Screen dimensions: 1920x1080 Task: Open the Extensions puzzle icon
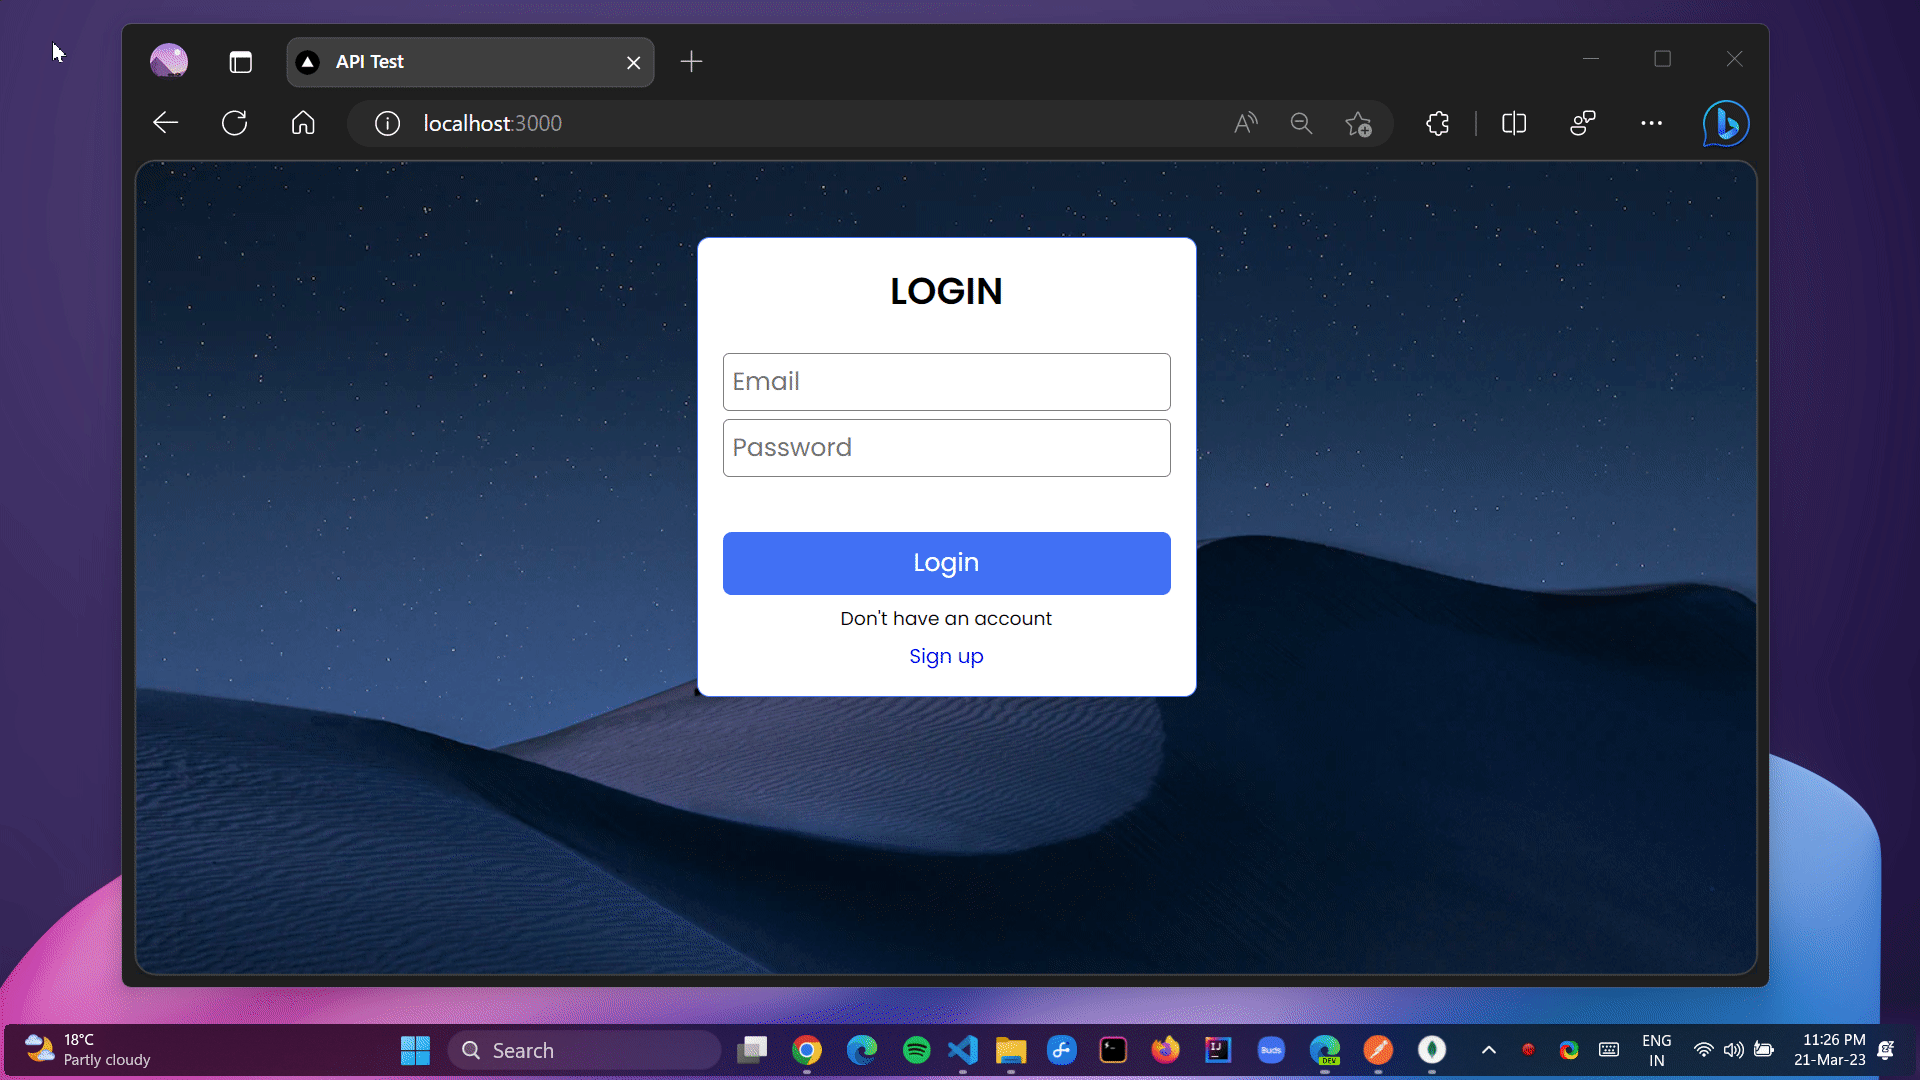click(x=1437, y=123)
